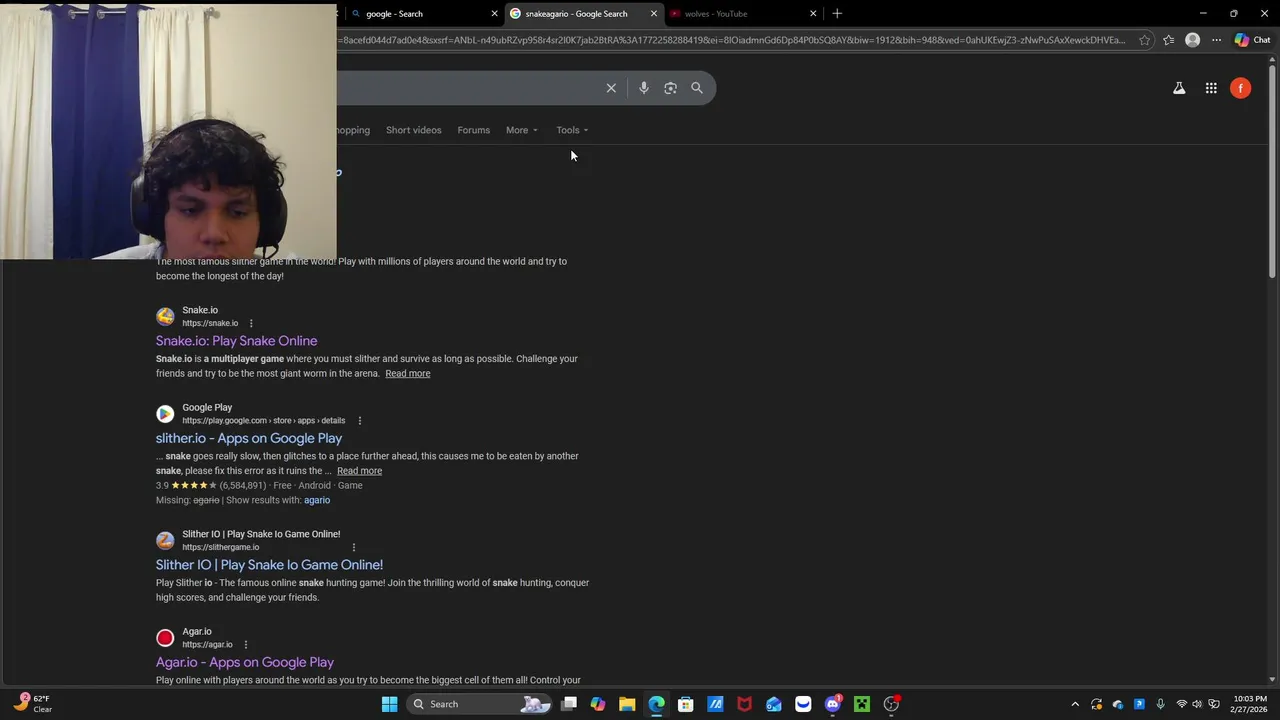Close the 'wolves - YouTube' tab

coord(813,14)
